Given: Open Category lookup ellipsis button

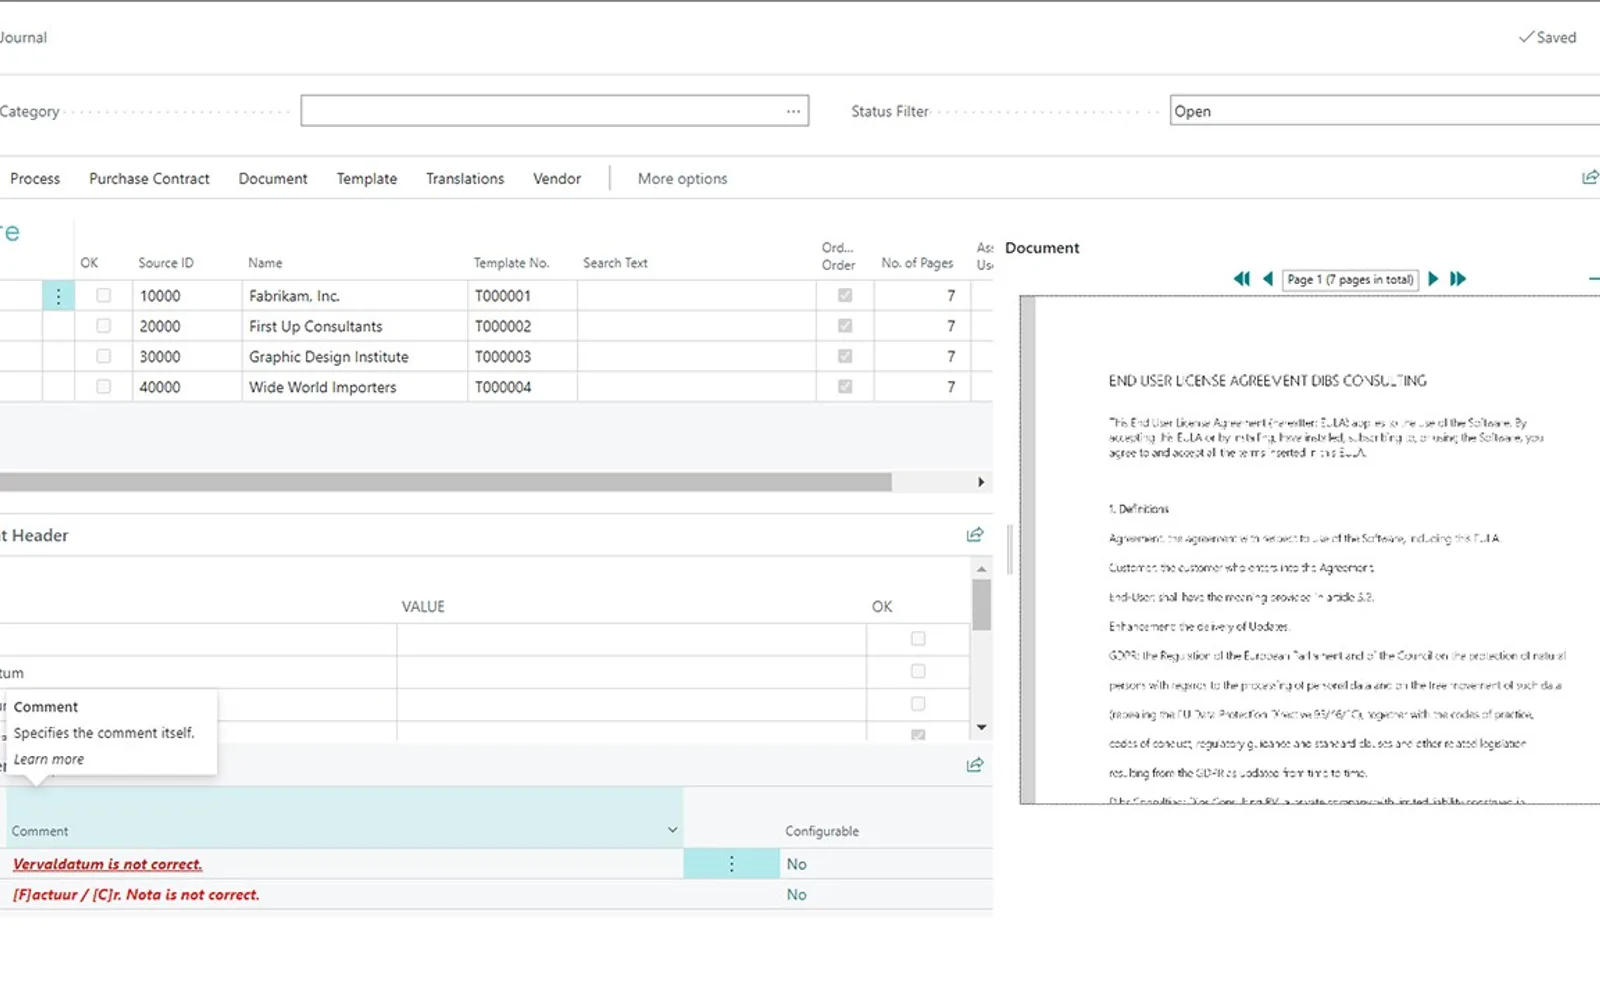Looking at the screenshot, I should point(793,111).
